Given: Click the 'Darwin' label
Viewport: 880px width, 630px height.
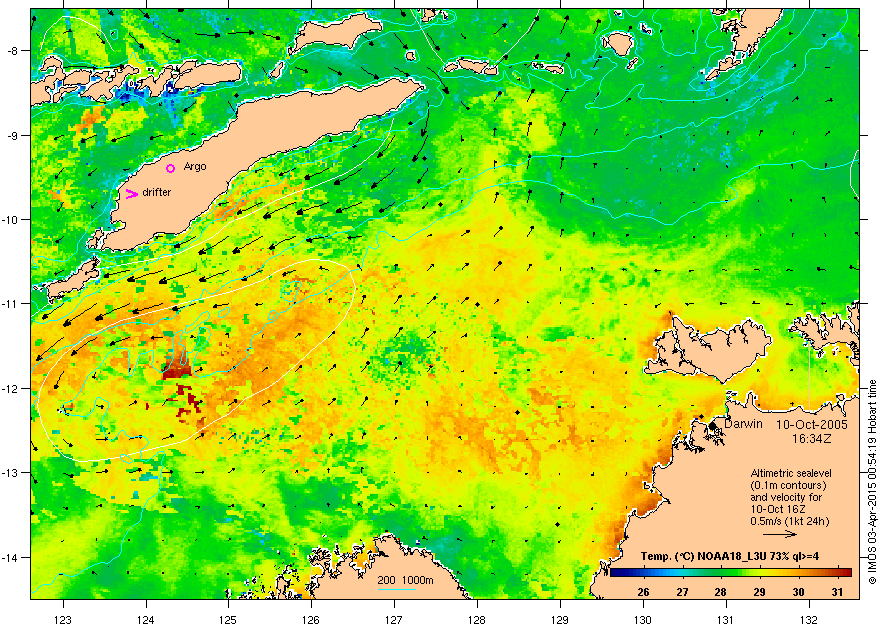Looking at the screenshot, I should (x=743, y=424).
